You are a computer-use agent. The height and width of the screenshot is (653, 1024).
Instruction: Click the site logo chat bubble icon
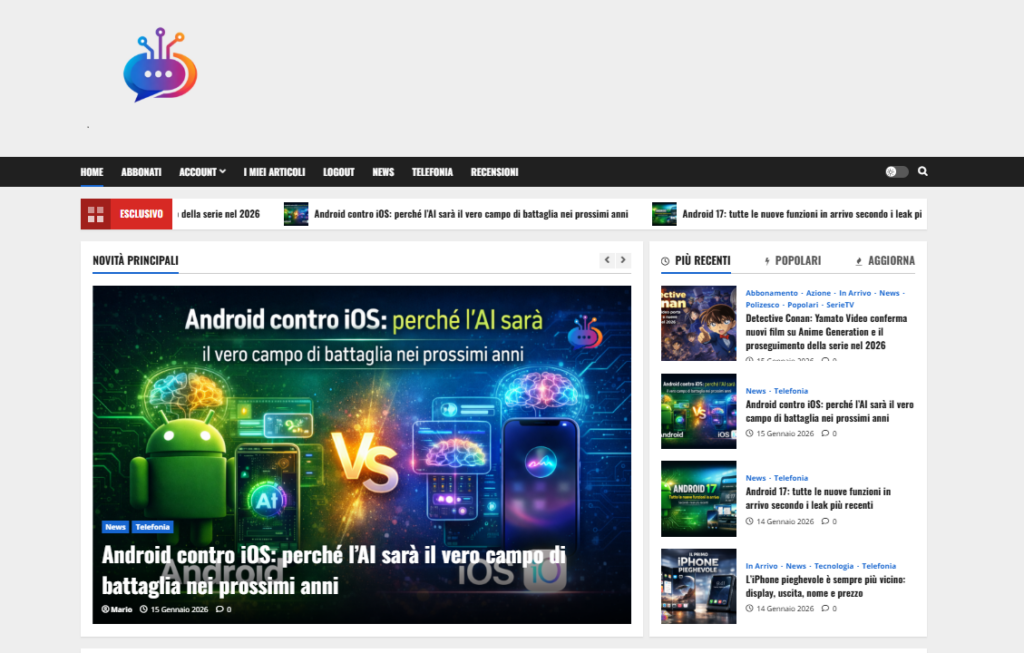[159, 66]
